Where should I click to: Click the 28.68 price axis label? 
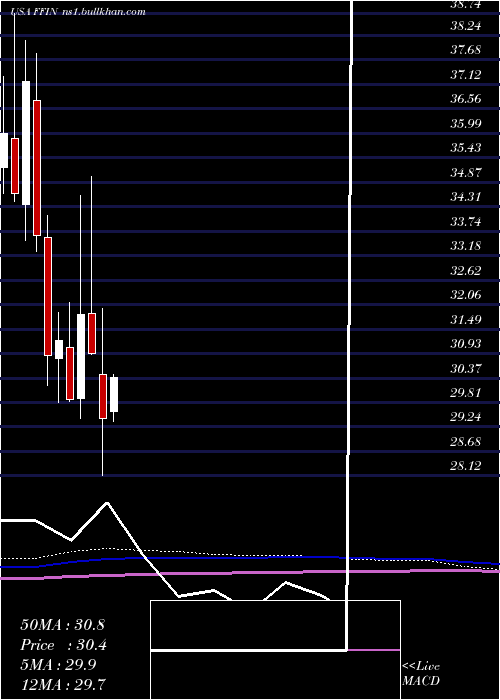pyautogui.click(x=465, y=442)
